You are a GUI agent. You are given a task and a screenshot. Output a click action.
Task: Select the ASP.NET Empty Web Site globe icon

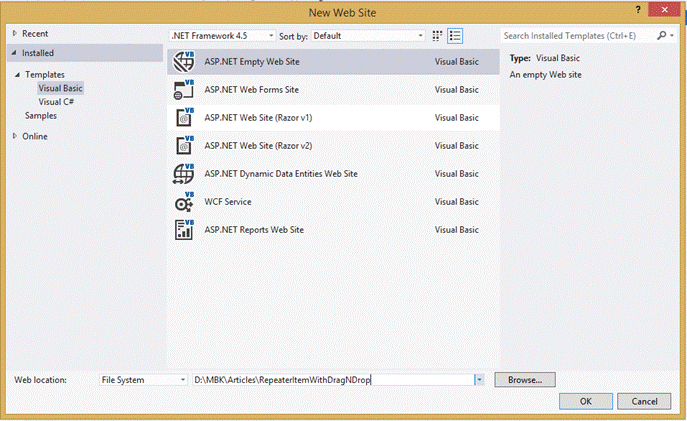184,61
